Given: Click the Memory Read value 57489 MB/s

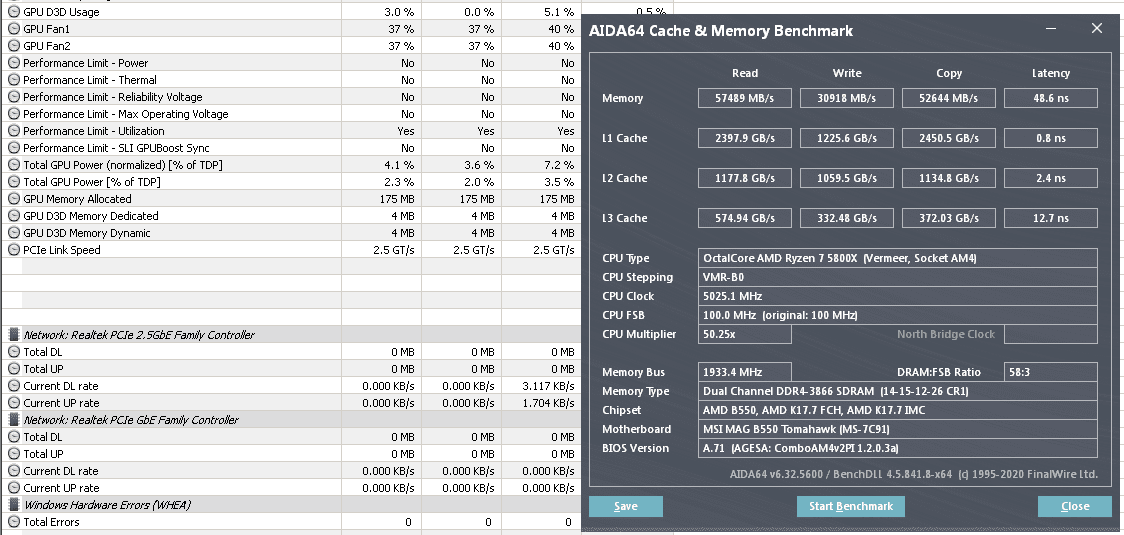Looking at the screenshot, I should pos(745,98).
